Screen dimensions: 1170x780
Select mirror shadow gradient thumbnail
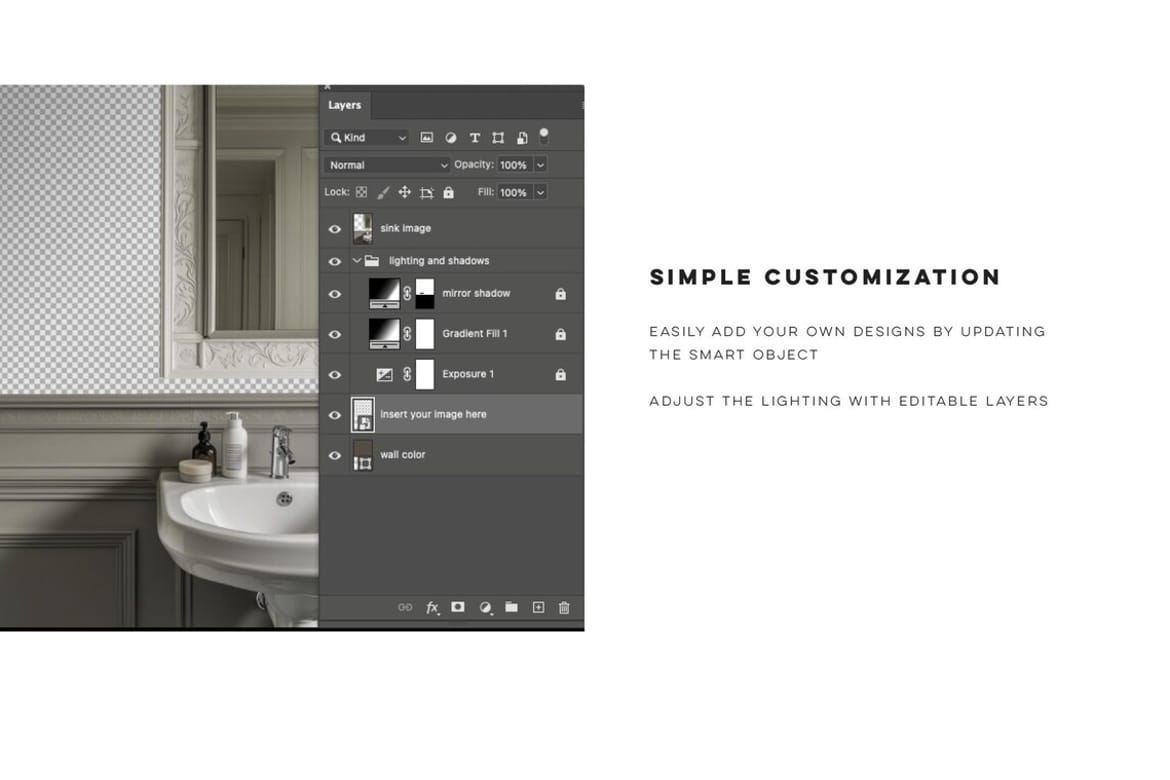(x=384, y=293)
